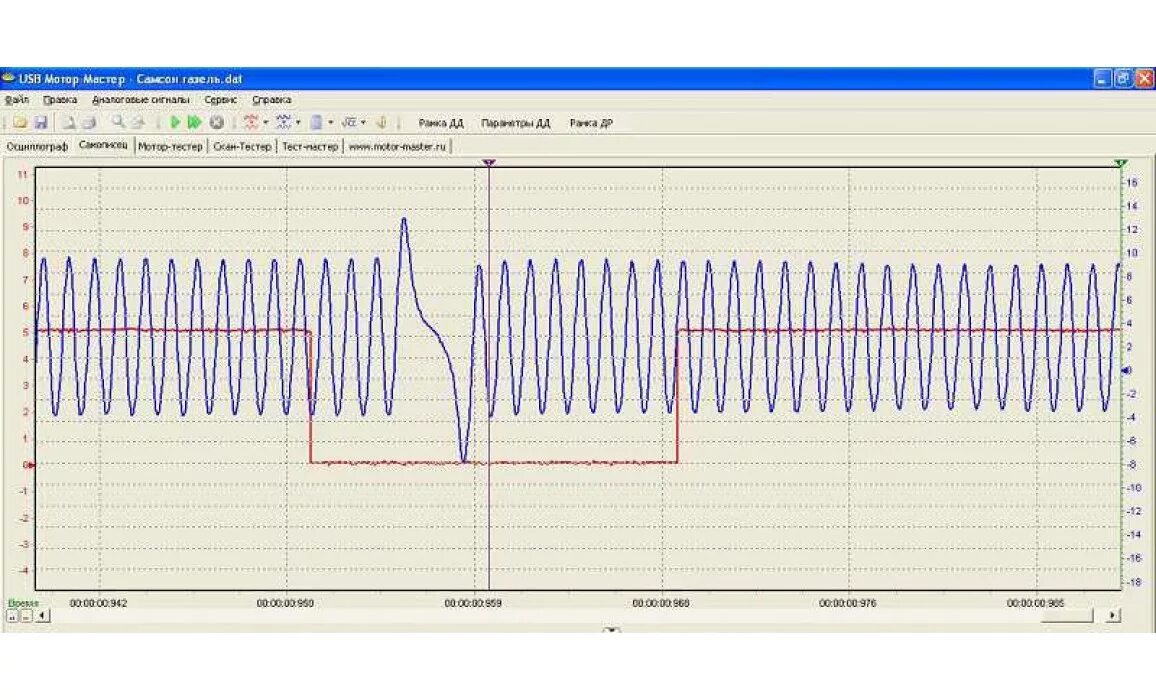This screenshot has width=1156, height=700.
Task: Select the Самописец tab
Action: pyautogui.click(x=103, y=145)
